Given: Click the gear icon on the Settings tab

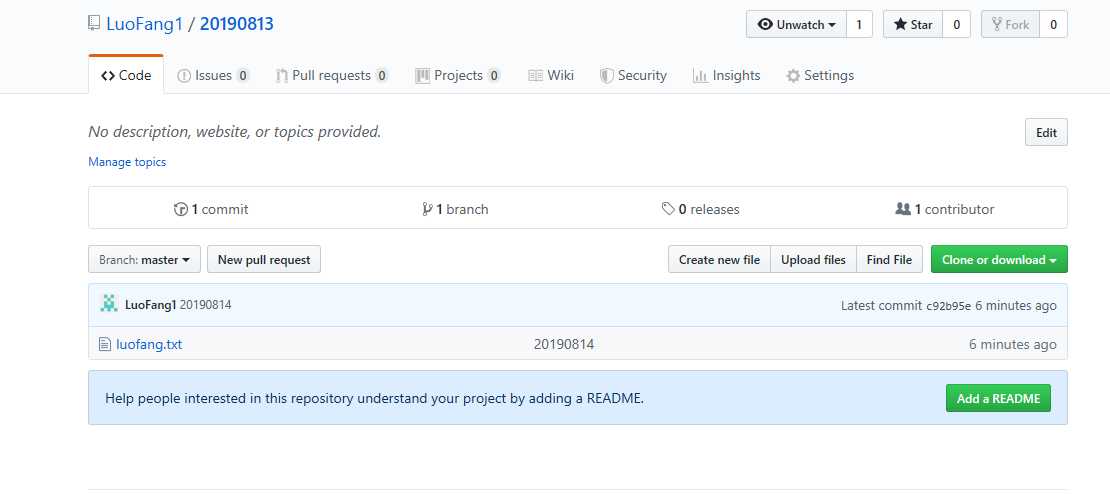Looking at the screenshot, I should (x=794, y=76).
